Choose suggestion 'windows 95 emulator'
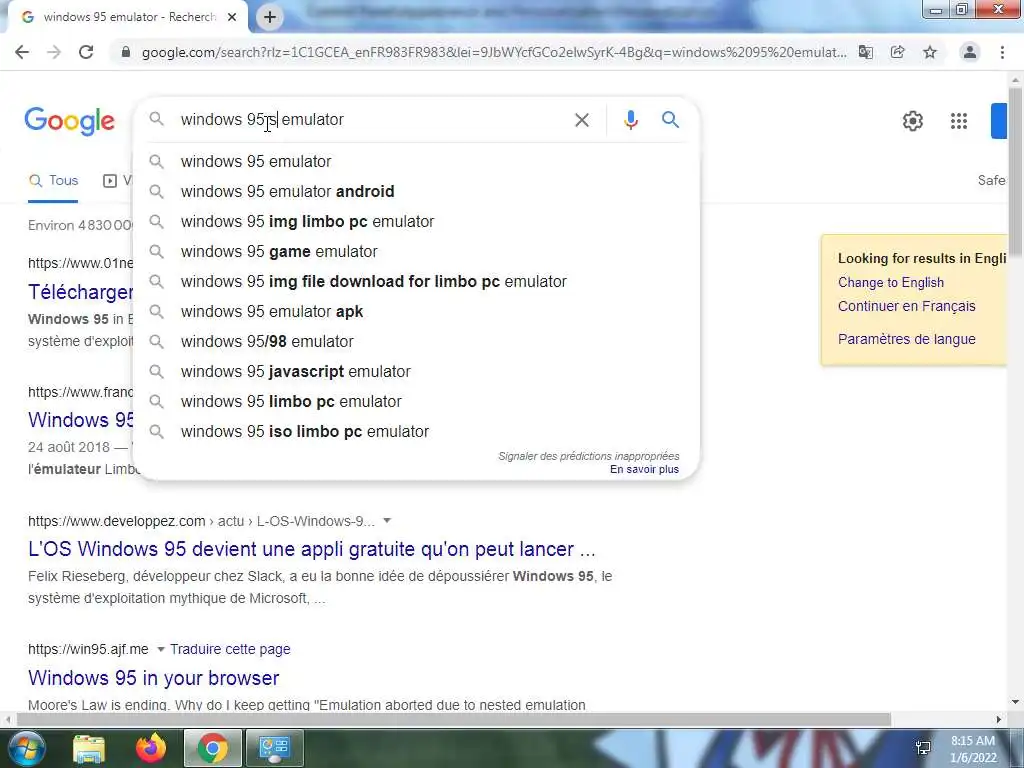Screen dimensions: 1024x768 [415, 161]
